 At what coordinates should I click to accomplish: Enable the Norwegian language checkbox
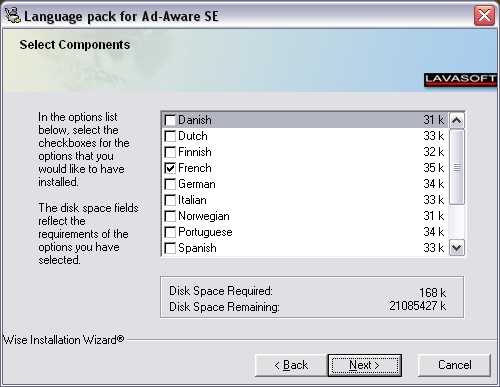[170, 216]
